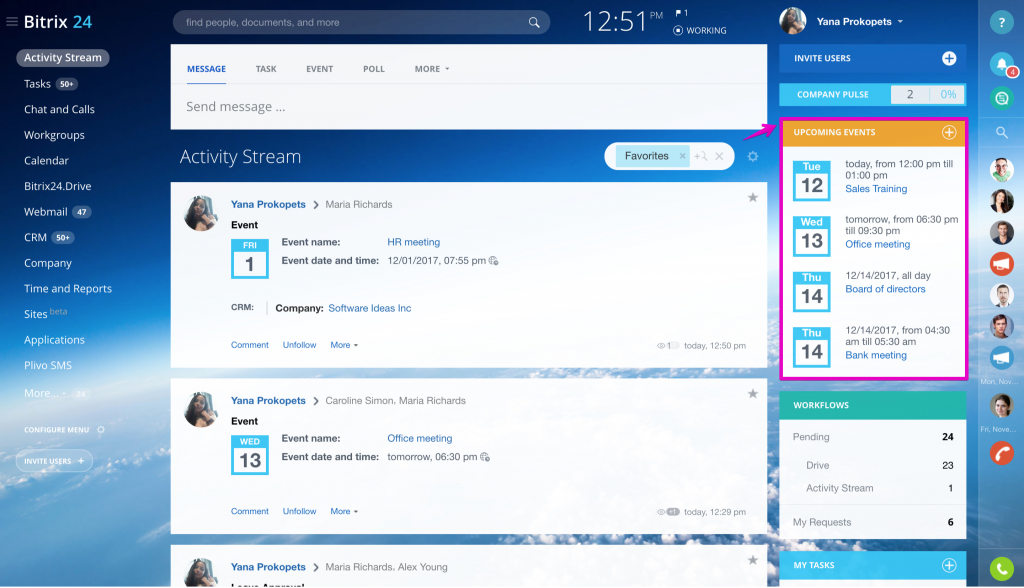Switch to the EVENT tab

point(319,69)
